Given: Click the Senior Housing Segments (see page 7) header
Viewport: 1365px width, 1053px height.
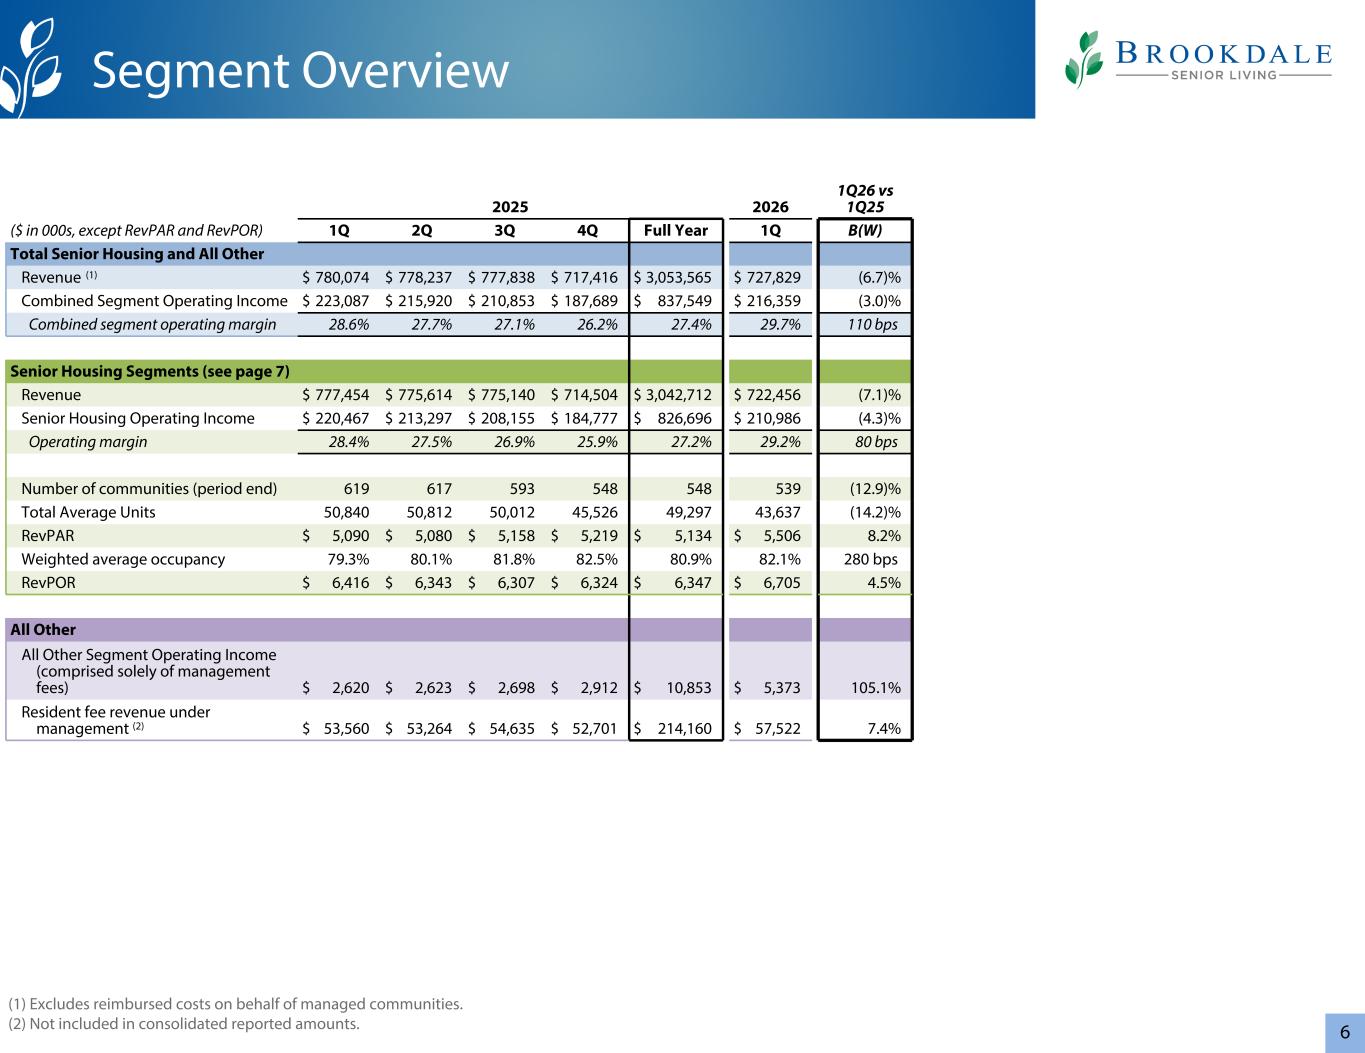Looking at the screenshot, I should click(150, 371).
